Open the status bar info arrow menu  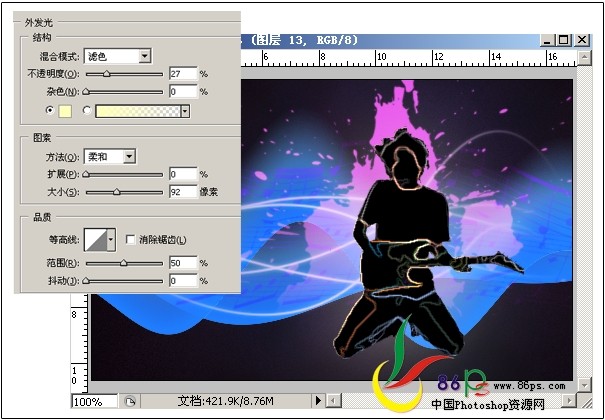[318, 401]
